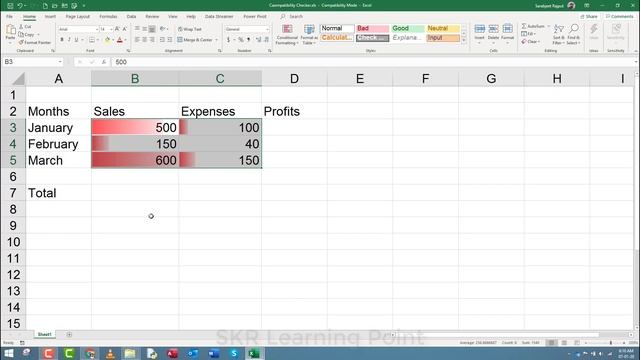
Task: Toggle Wrap Text for selection
Action: (x=190, y=29)
